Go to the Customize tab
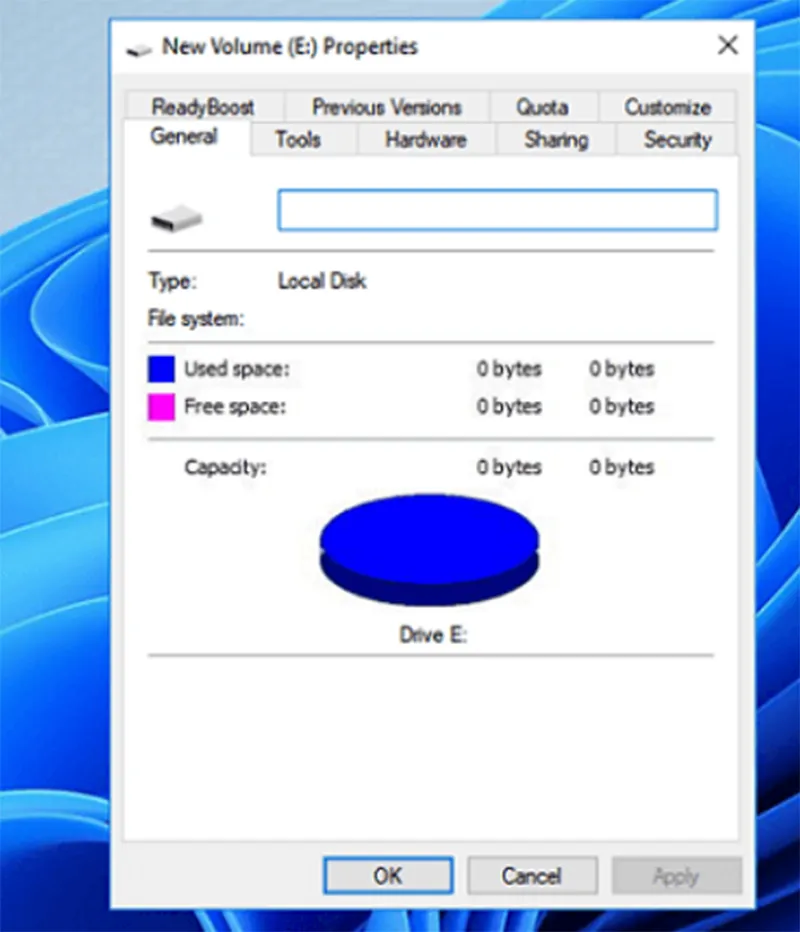800x932 pixels. (x=667, y=107)
